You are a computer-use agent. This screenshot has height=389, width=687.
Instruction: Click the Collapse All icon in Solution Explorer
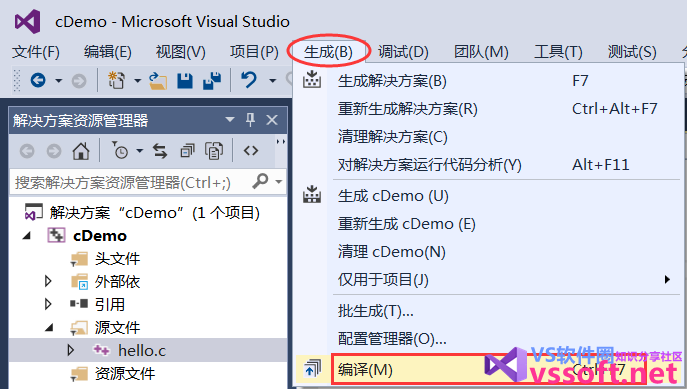[x=187, y=151]
